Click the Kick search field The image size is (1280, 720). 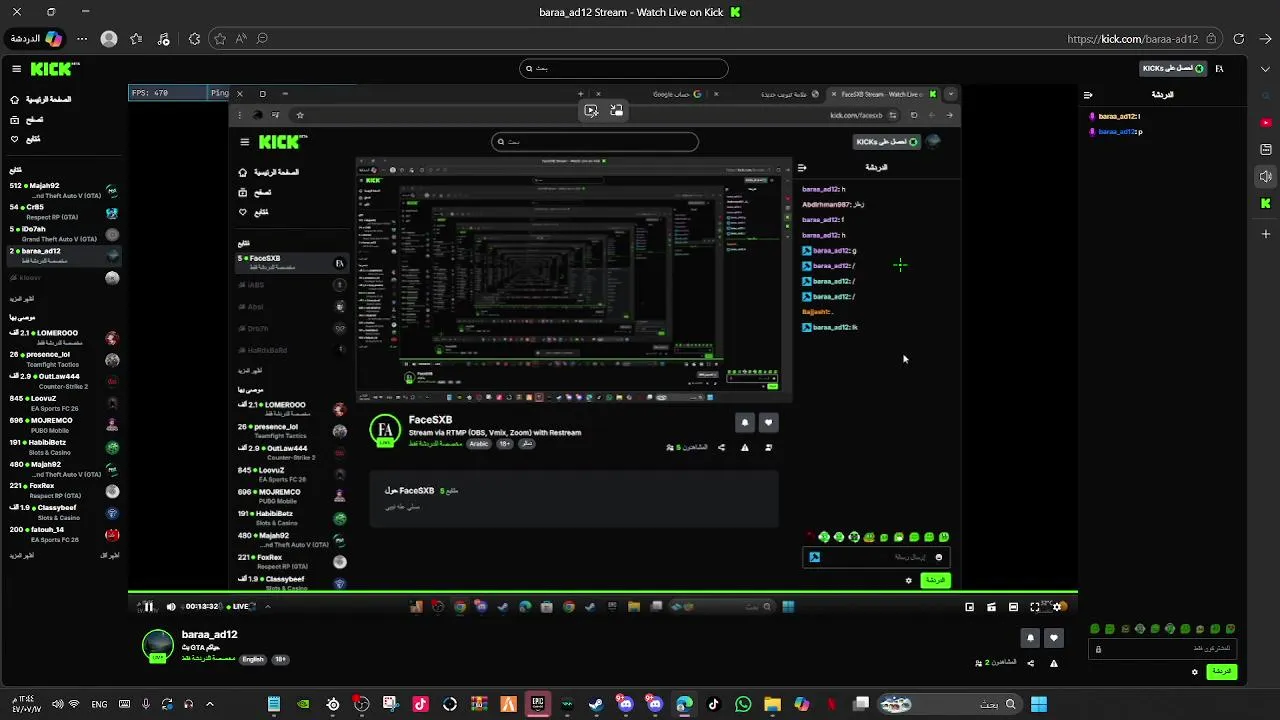[x=624, y=69]
